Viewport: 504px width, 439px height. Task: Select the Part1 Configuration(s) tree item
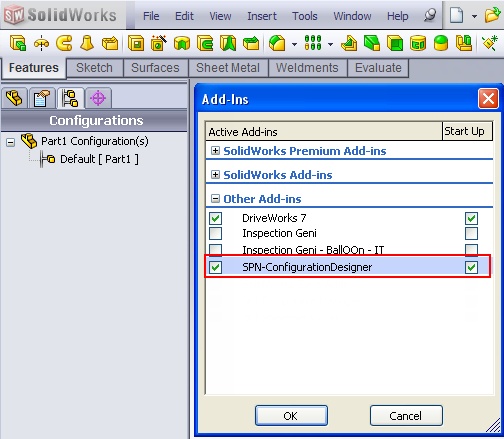pos(94,141)
